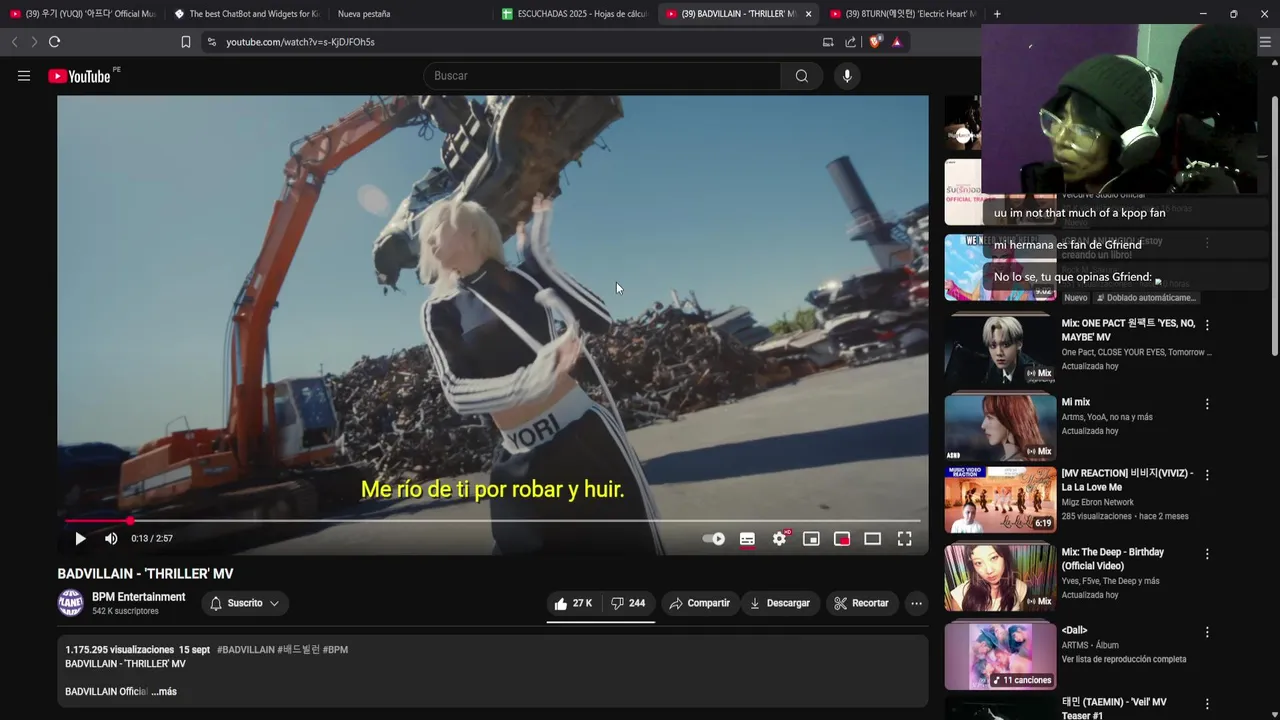Screen dimensions: 1280x720
Task: Open the YouTube guide hamburger menu
Action: [24, 76]
